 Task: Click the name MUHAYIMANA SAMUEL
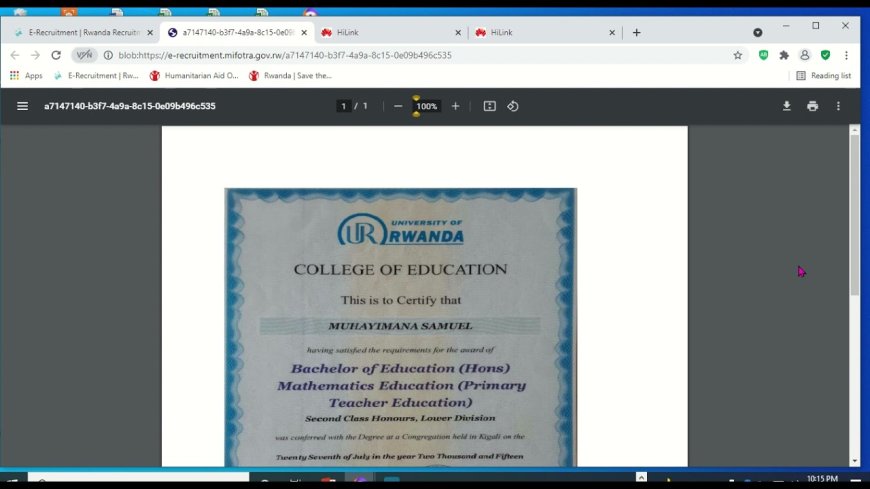coord(400,326)
